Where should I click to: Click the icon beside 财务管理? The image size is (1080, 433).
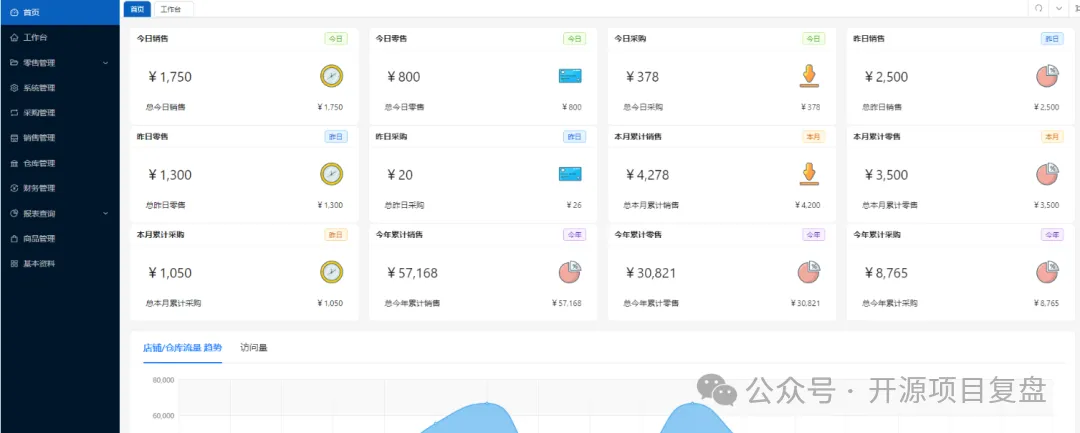click(14, 188)
